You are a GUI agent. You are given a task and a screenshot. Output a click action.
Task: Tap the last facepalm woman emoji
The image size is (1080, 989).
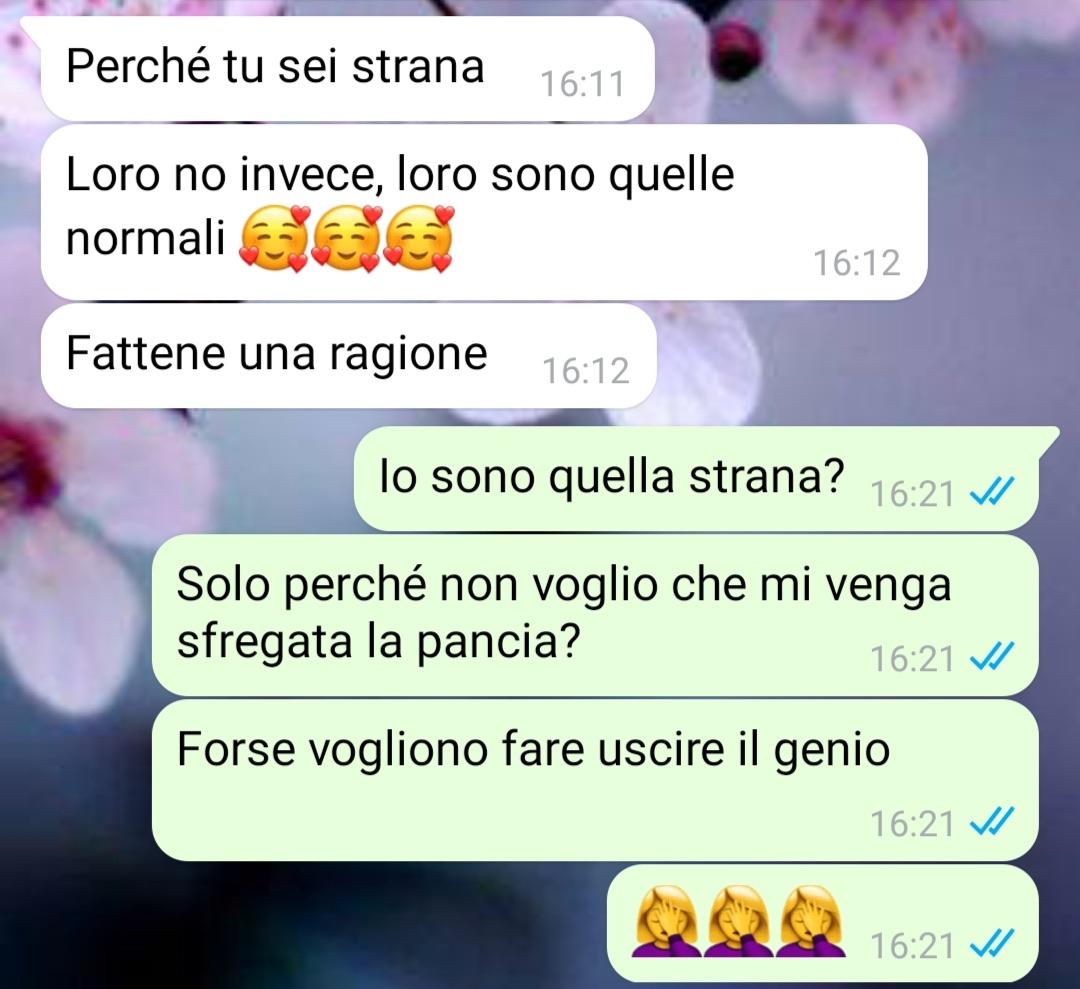pos(810,922)
